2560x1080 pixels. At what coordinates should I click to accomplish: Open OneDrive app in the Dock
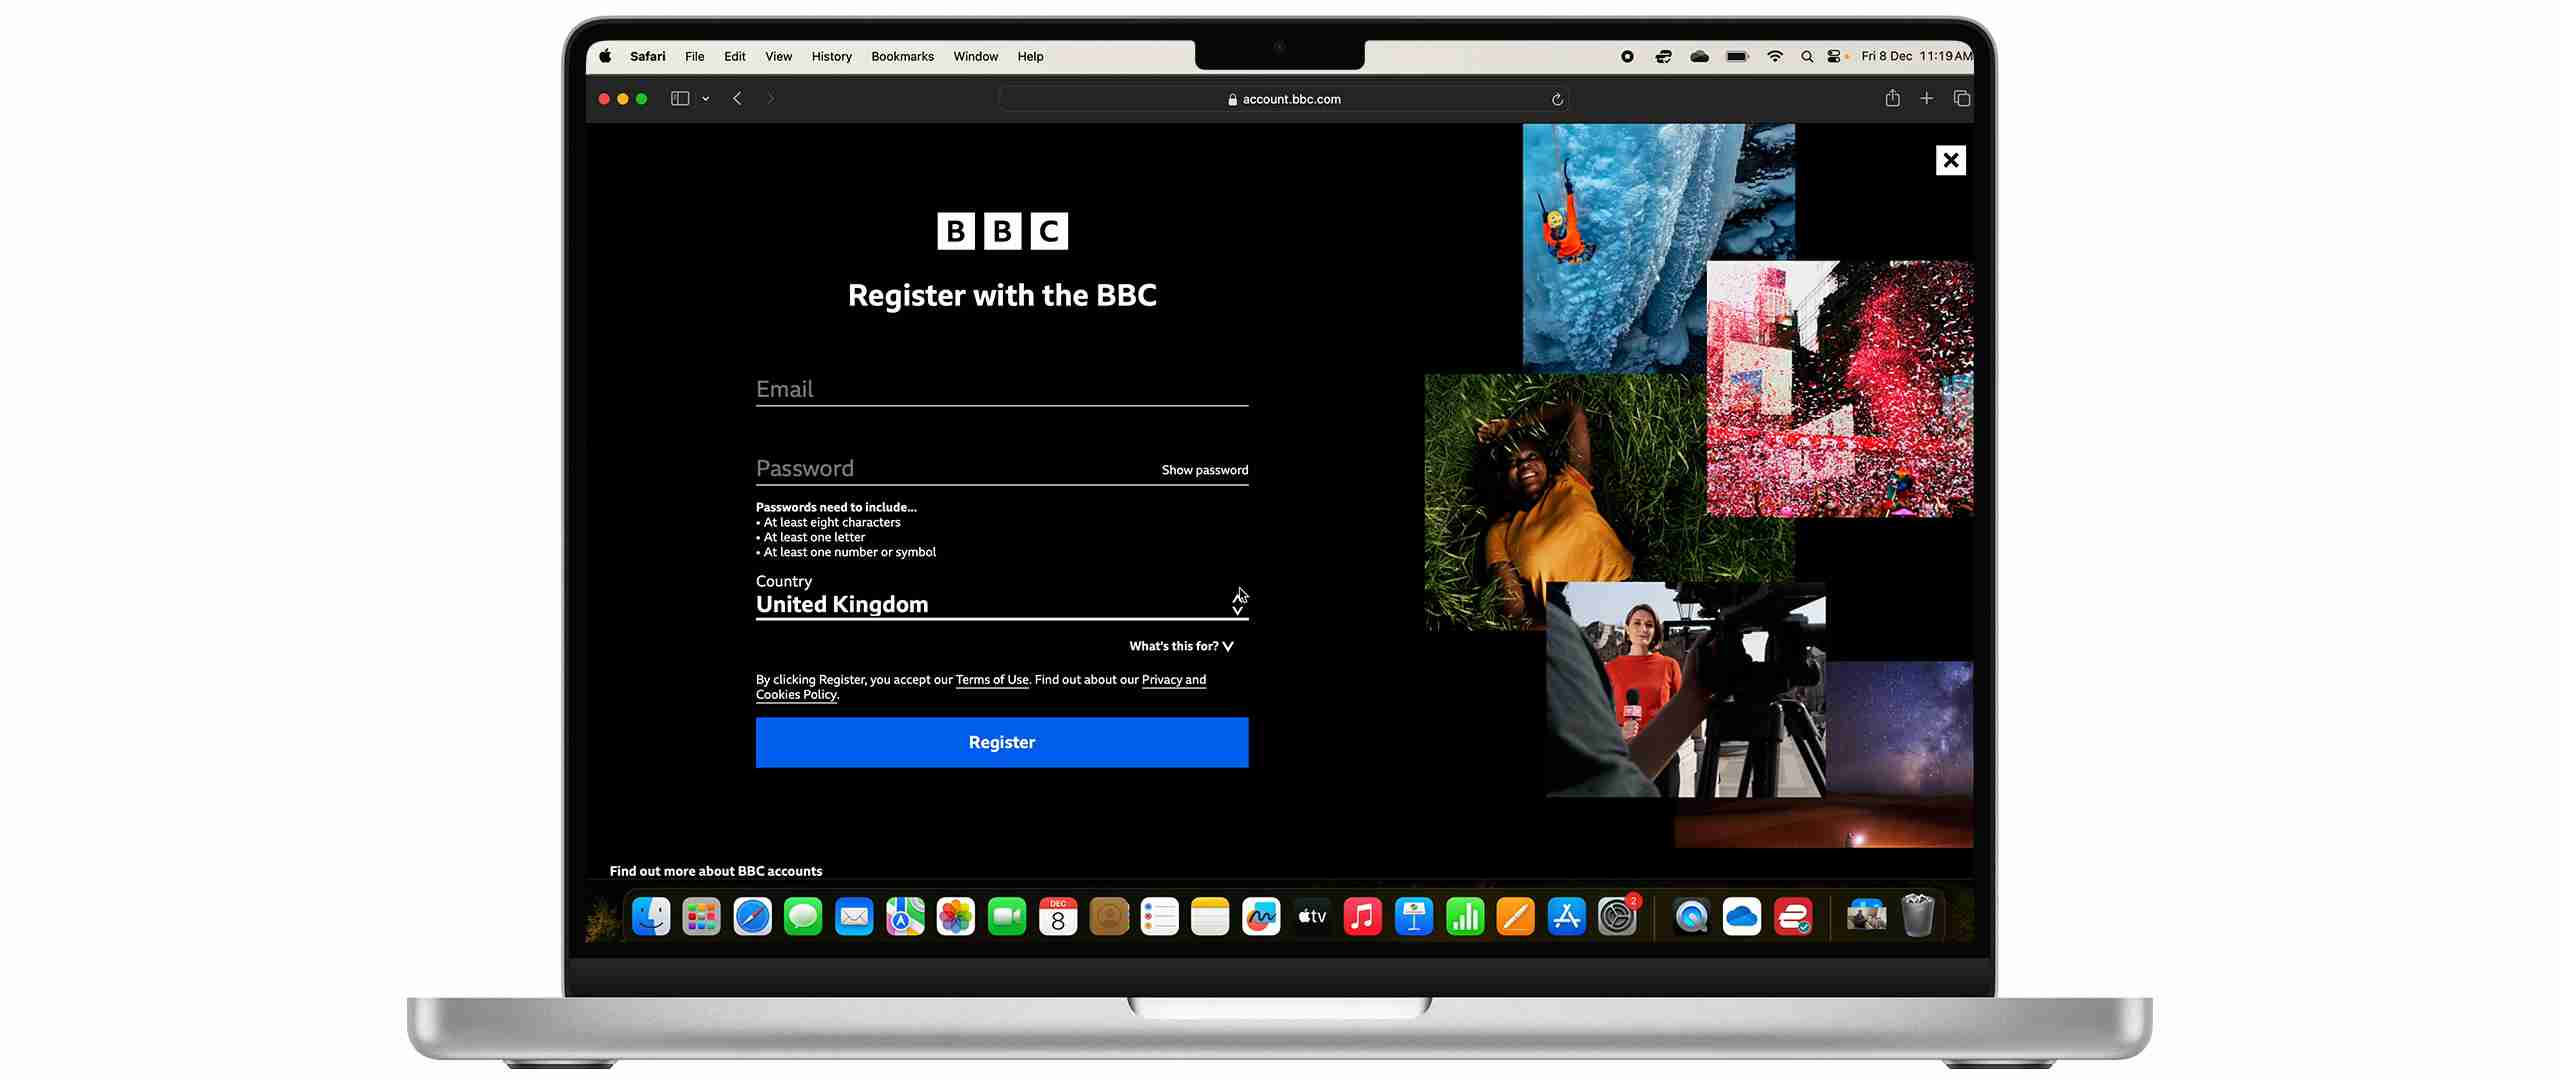(x=1742, y=916)
